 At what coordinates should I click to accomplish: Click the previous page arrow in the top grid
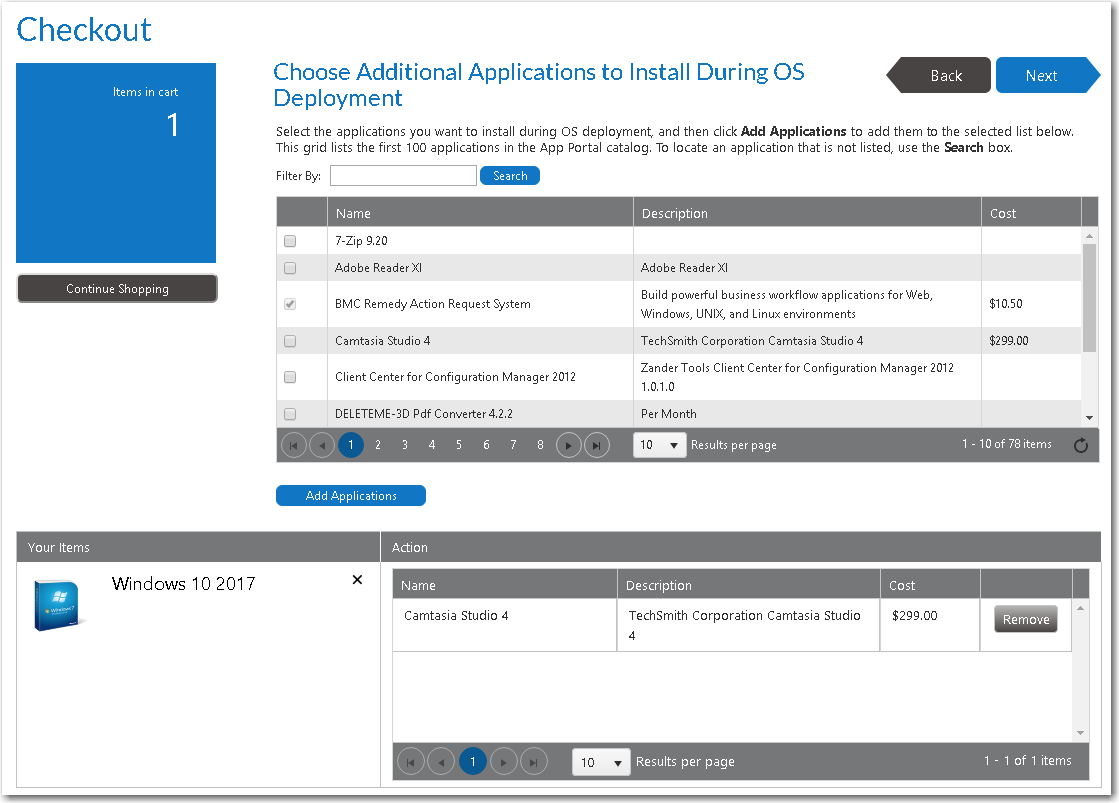point(321,445)
